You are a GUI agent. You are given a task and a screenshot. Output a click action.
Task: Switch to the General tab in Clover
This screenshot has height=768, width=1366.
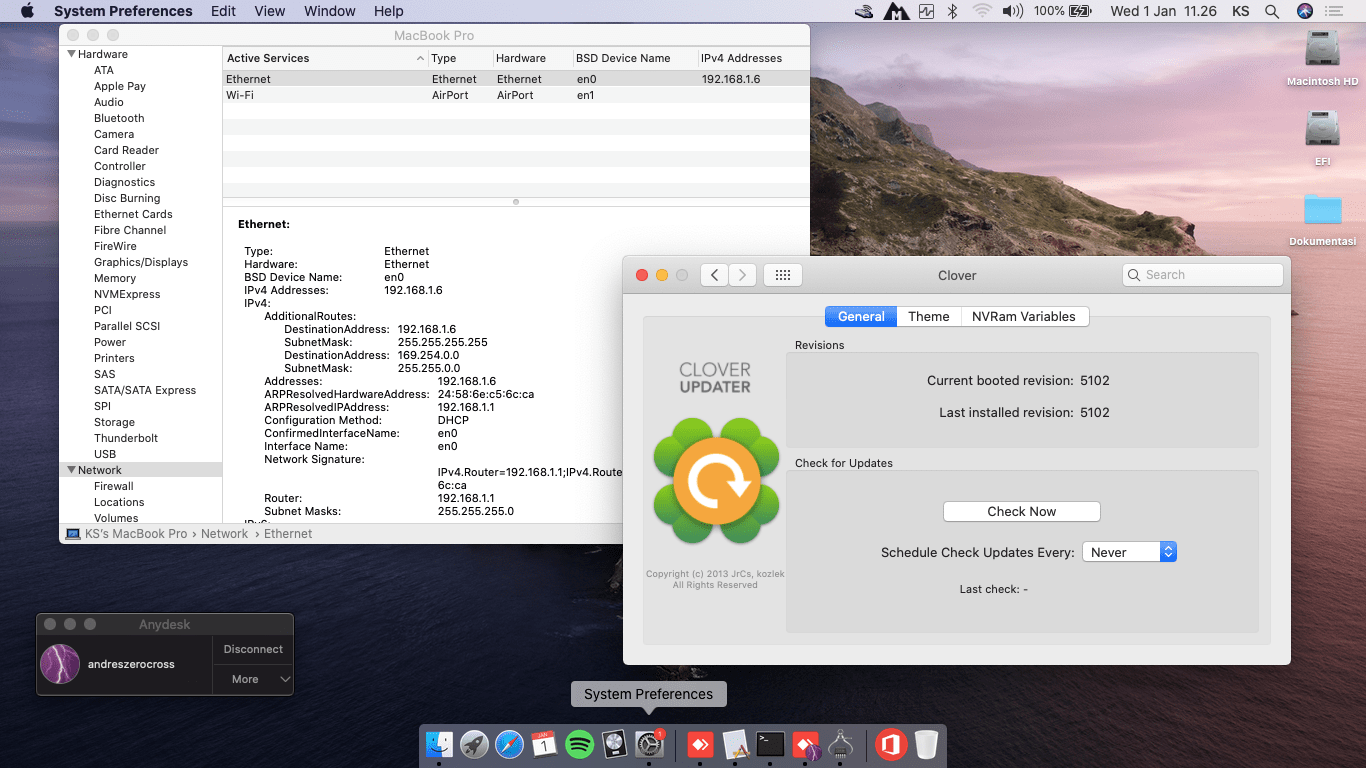tap(861, 316)
